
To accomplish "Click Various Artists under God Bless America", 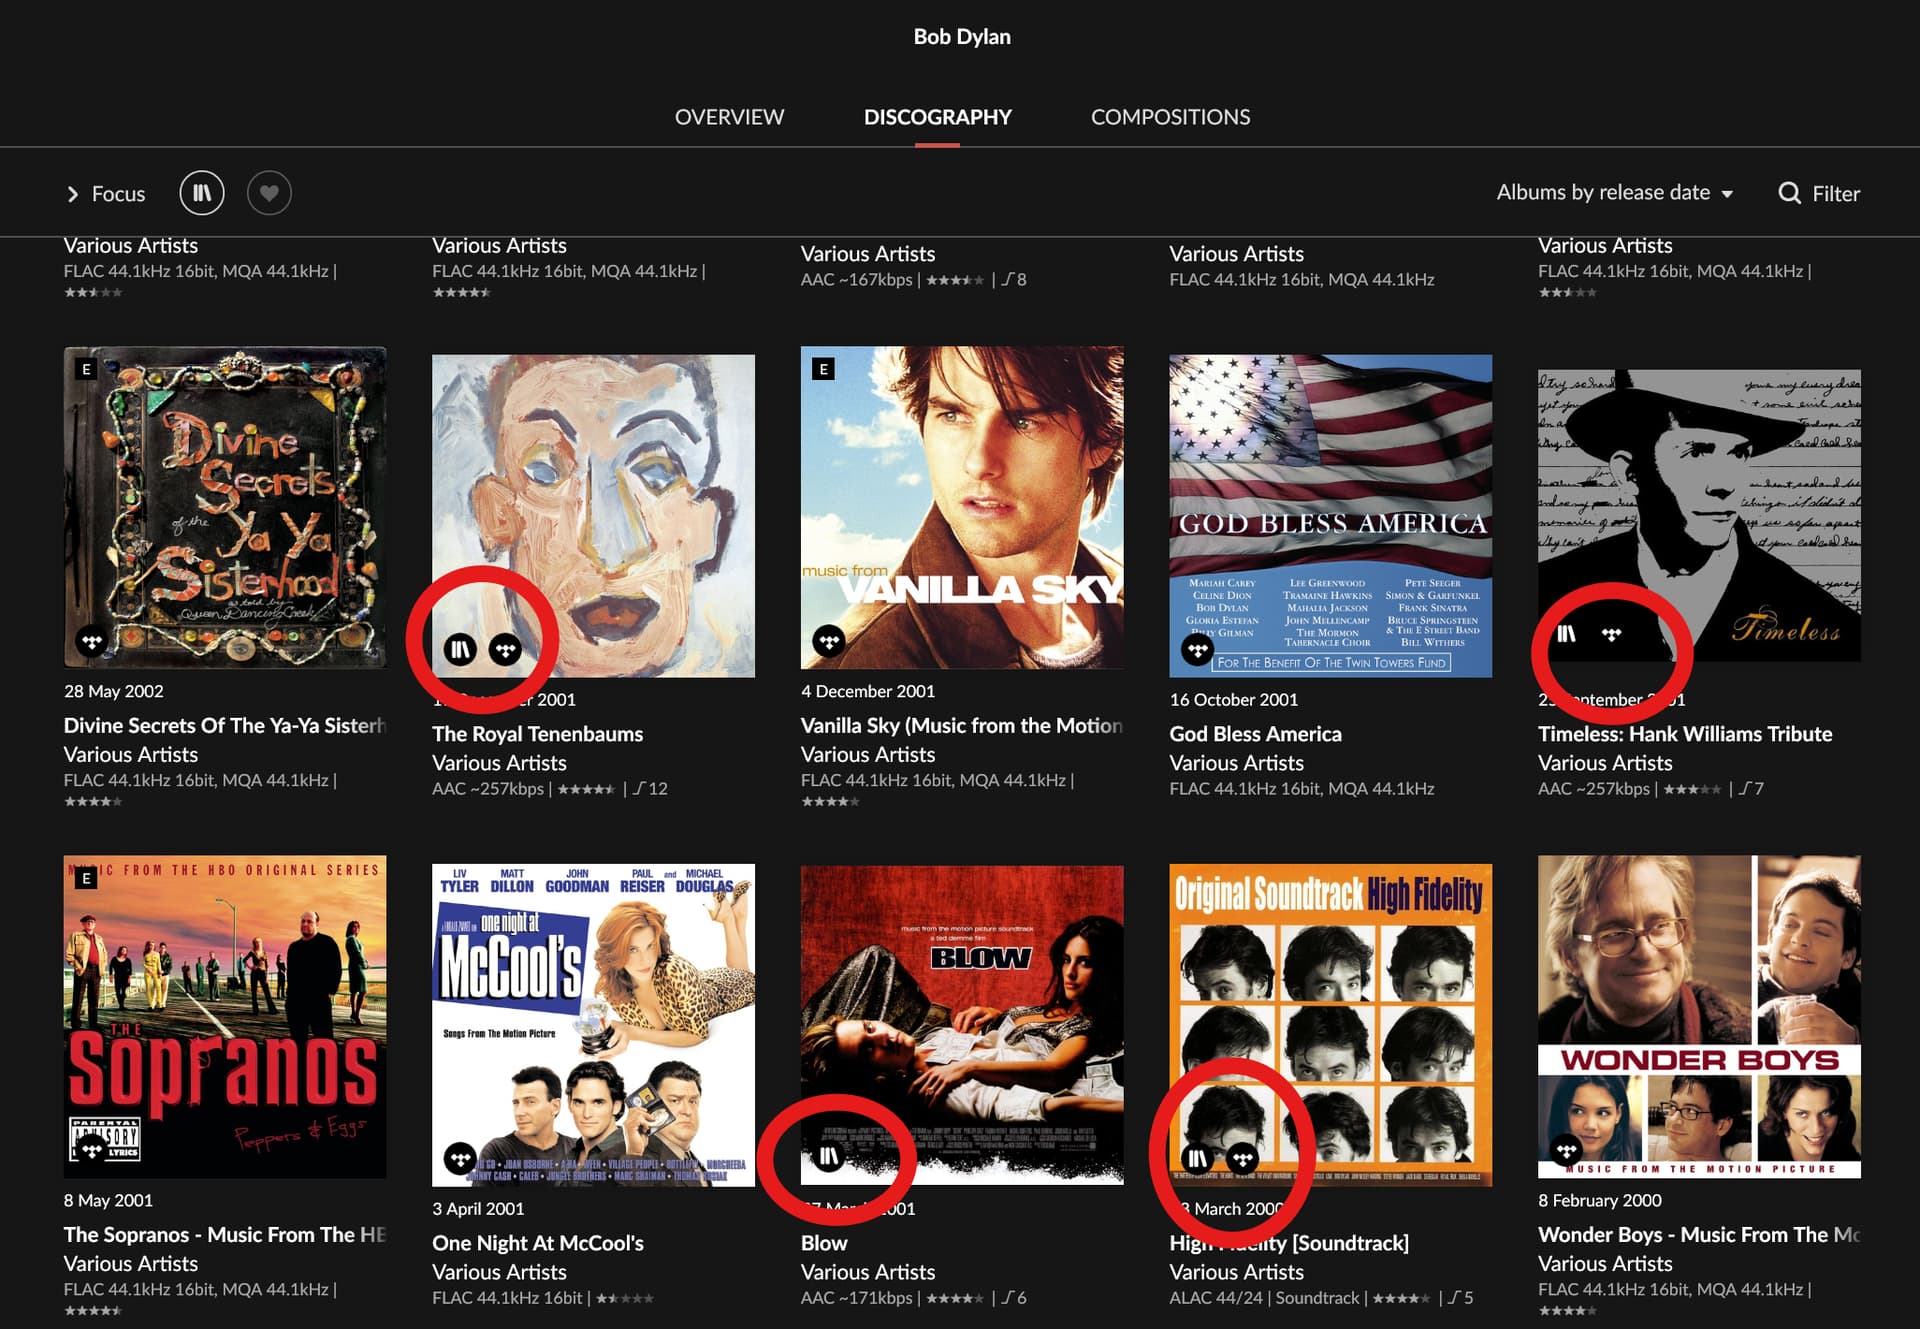I will pos(1236,763).
